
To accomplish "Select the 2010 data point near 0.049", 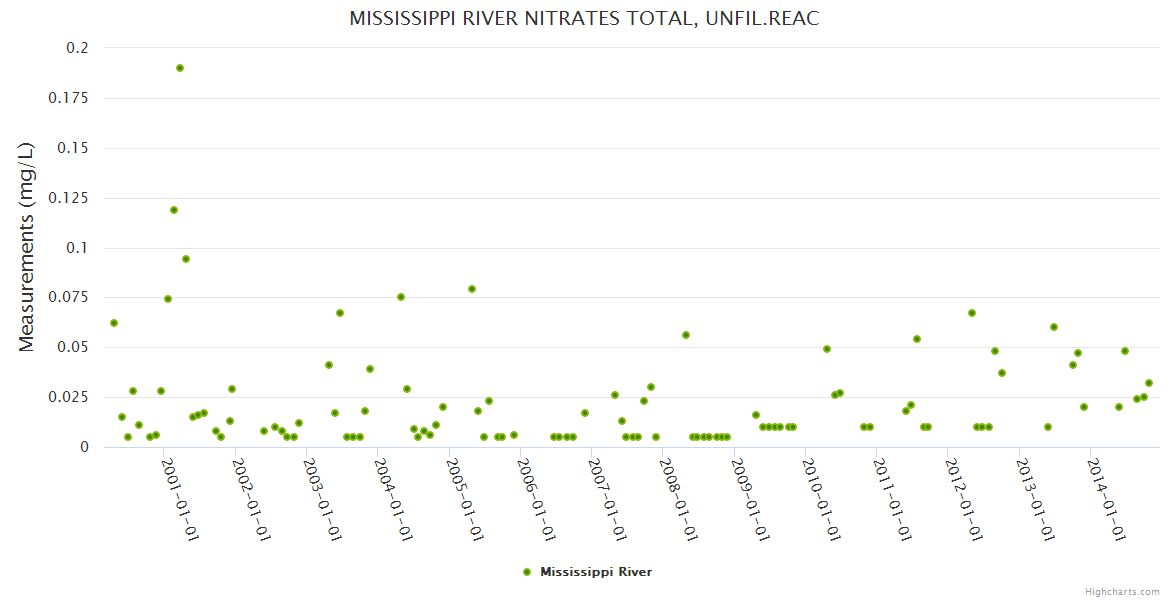I will pyautogui.click(x=827, y=349).
